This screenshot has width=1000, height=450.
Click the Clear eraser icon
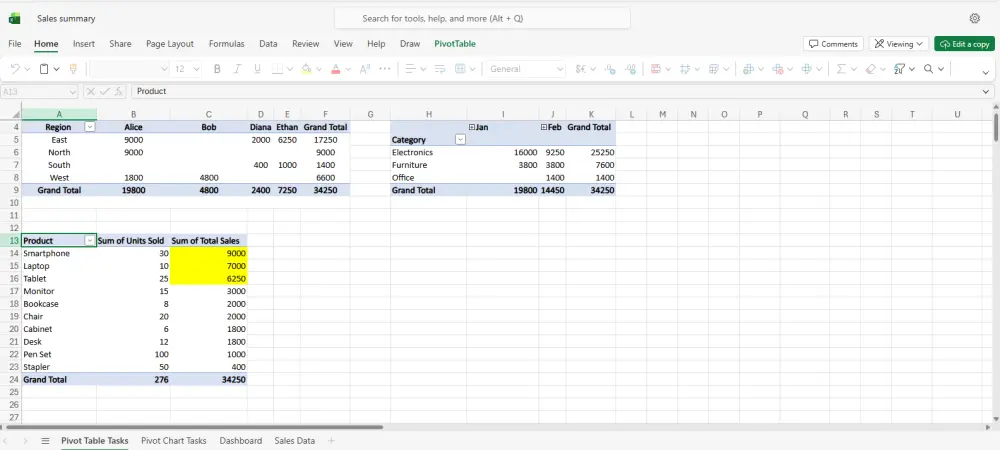[871, 69]
